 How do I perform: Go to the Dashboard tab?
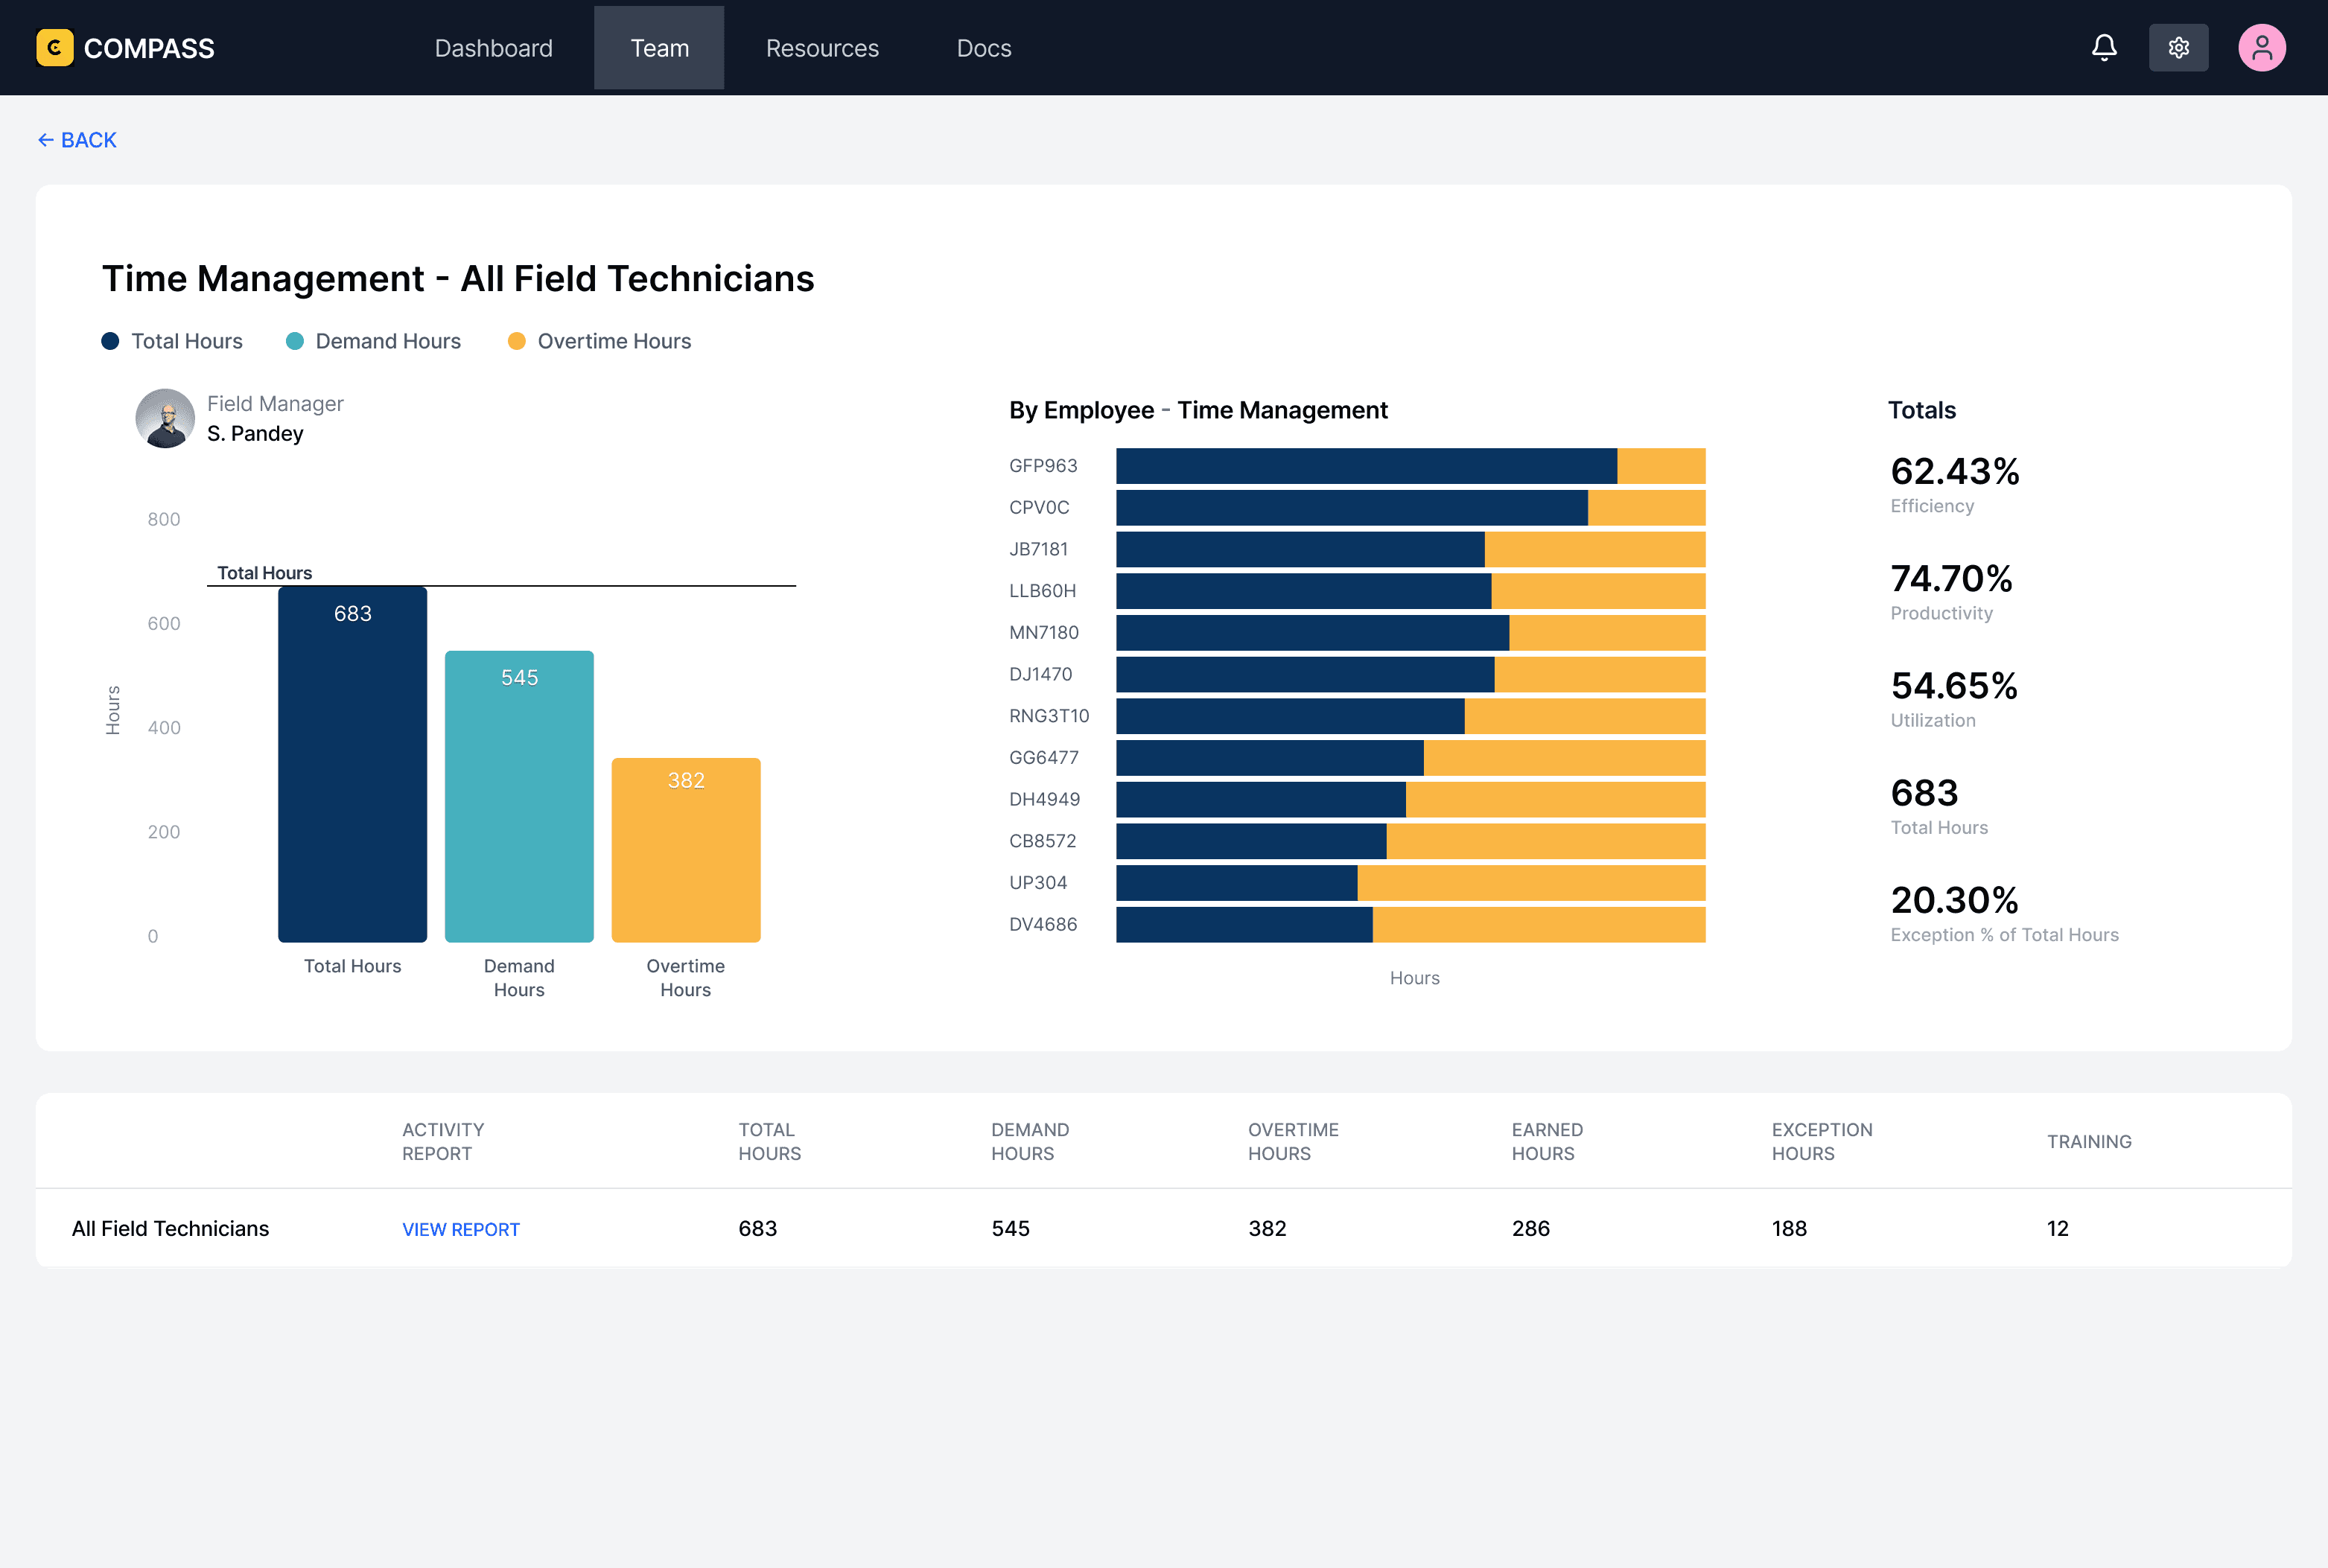(x=493, y=48)
